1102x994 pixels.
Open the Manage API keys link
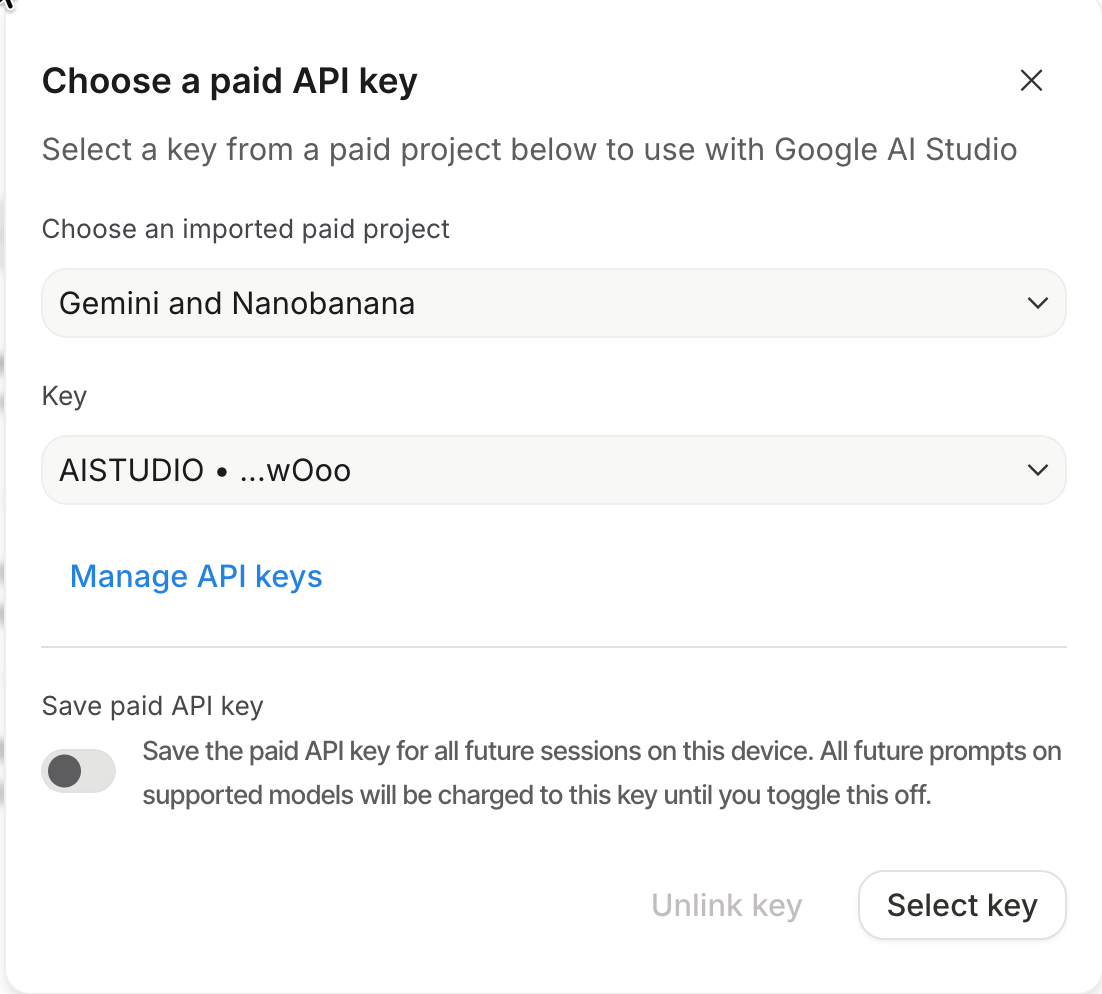(x=196, y=577)
